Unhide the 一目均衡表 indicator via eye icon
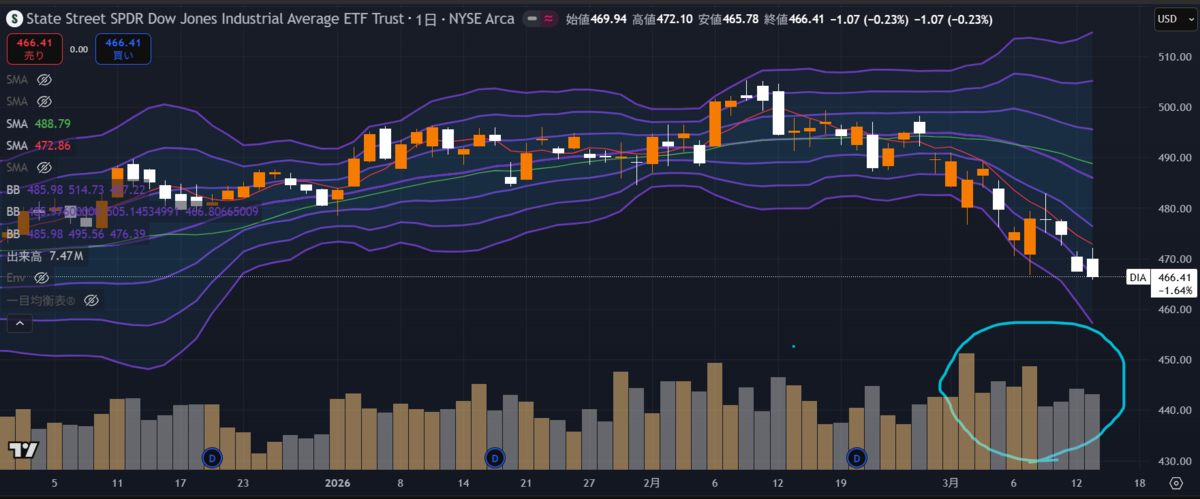Screen dimensions: 1200x499 point(91,299)
